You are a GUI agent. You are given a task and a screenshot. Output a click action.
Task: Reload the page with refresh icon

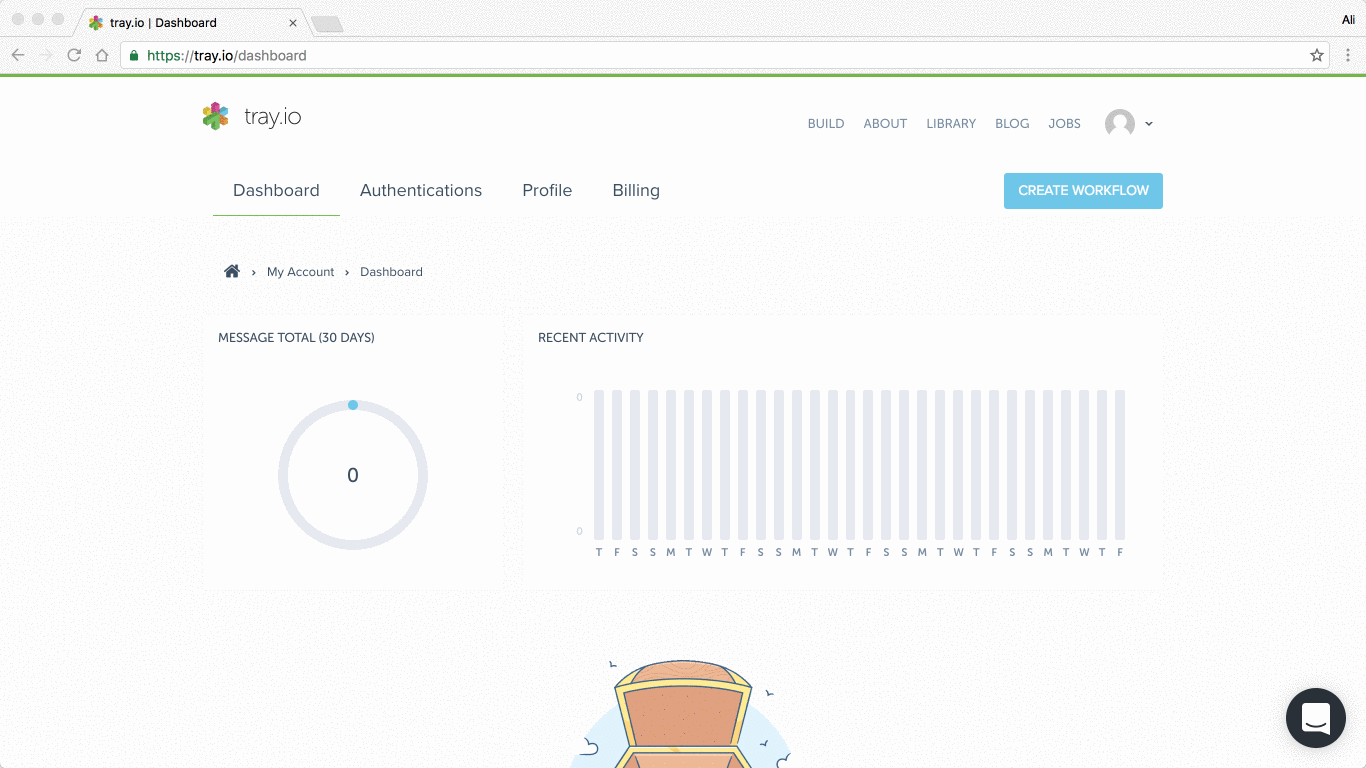pyautogui.click(x=74, y=55)
